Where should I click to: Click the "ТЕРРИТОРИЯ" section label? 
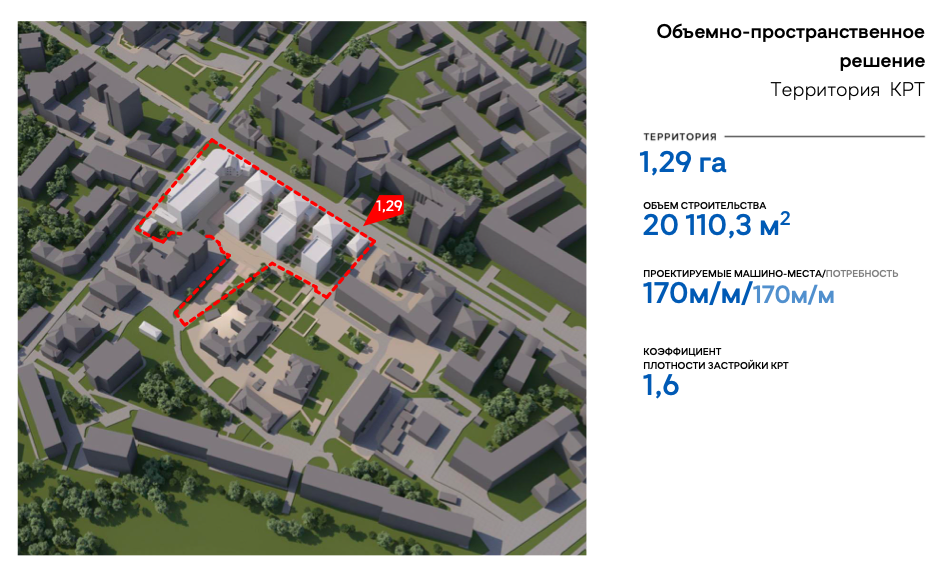(680, 136)
